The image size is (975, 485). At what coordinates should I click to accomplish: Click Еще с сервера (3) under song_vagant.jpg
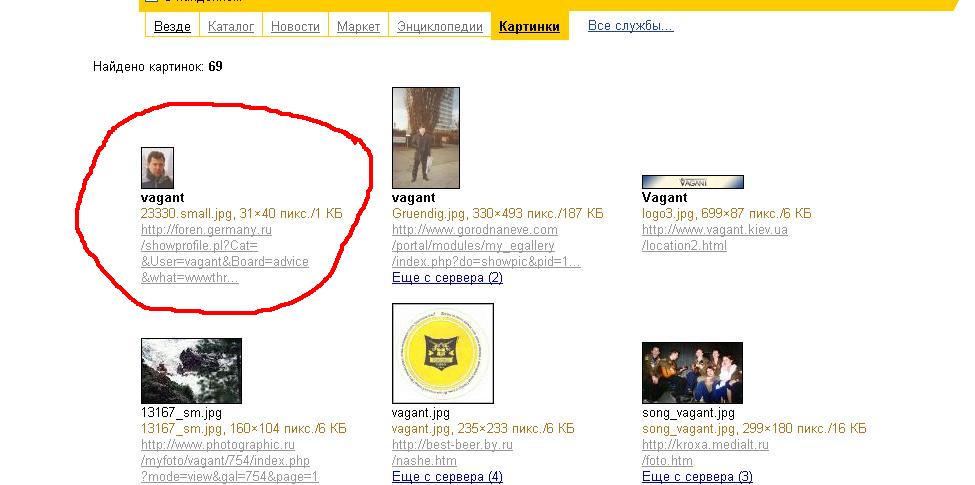pos(697,477)
